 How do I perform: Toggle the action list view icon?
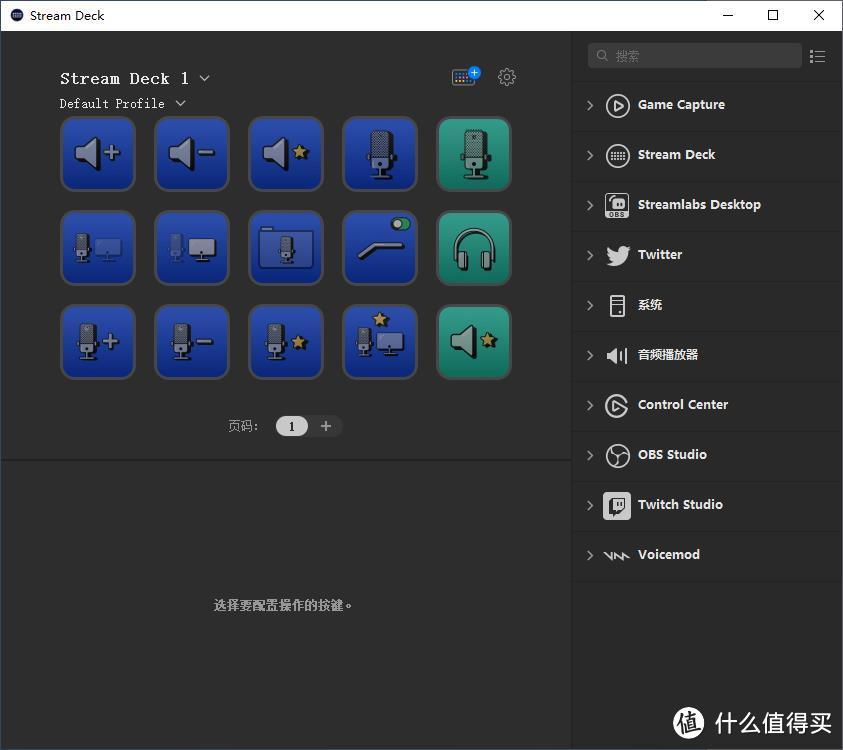pos(817,56)
